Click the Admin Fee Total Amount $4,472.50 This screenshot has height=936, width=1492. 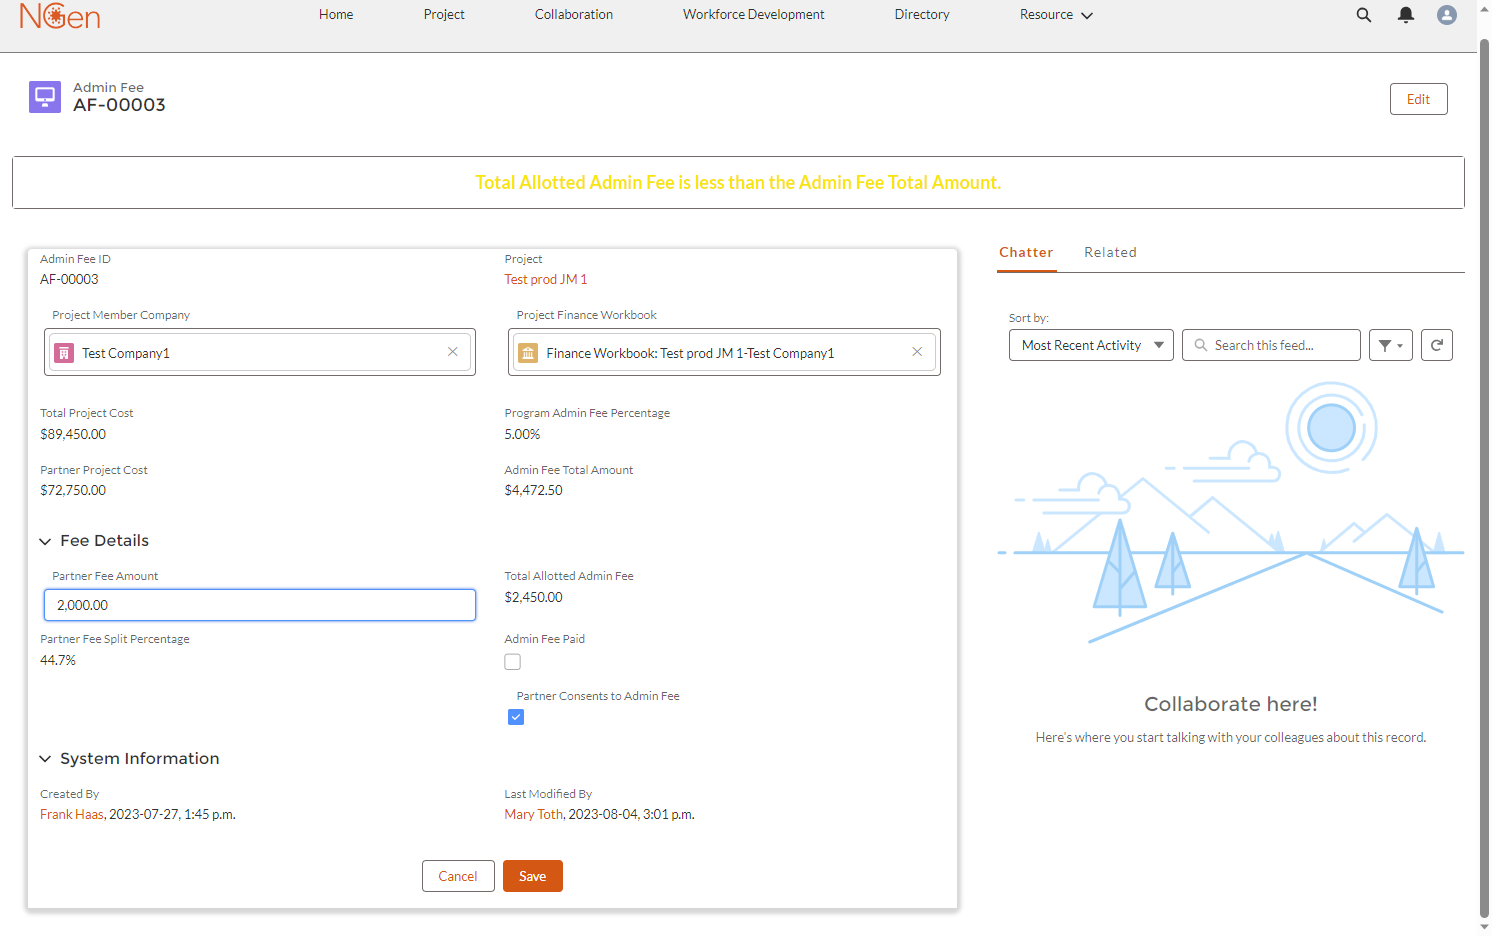point(534,491)
